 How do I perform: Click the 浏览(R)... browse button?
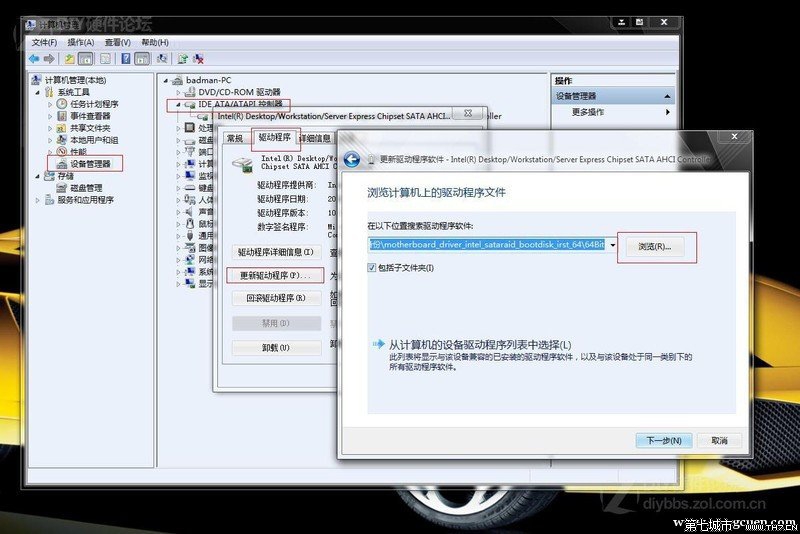(655, 247)
